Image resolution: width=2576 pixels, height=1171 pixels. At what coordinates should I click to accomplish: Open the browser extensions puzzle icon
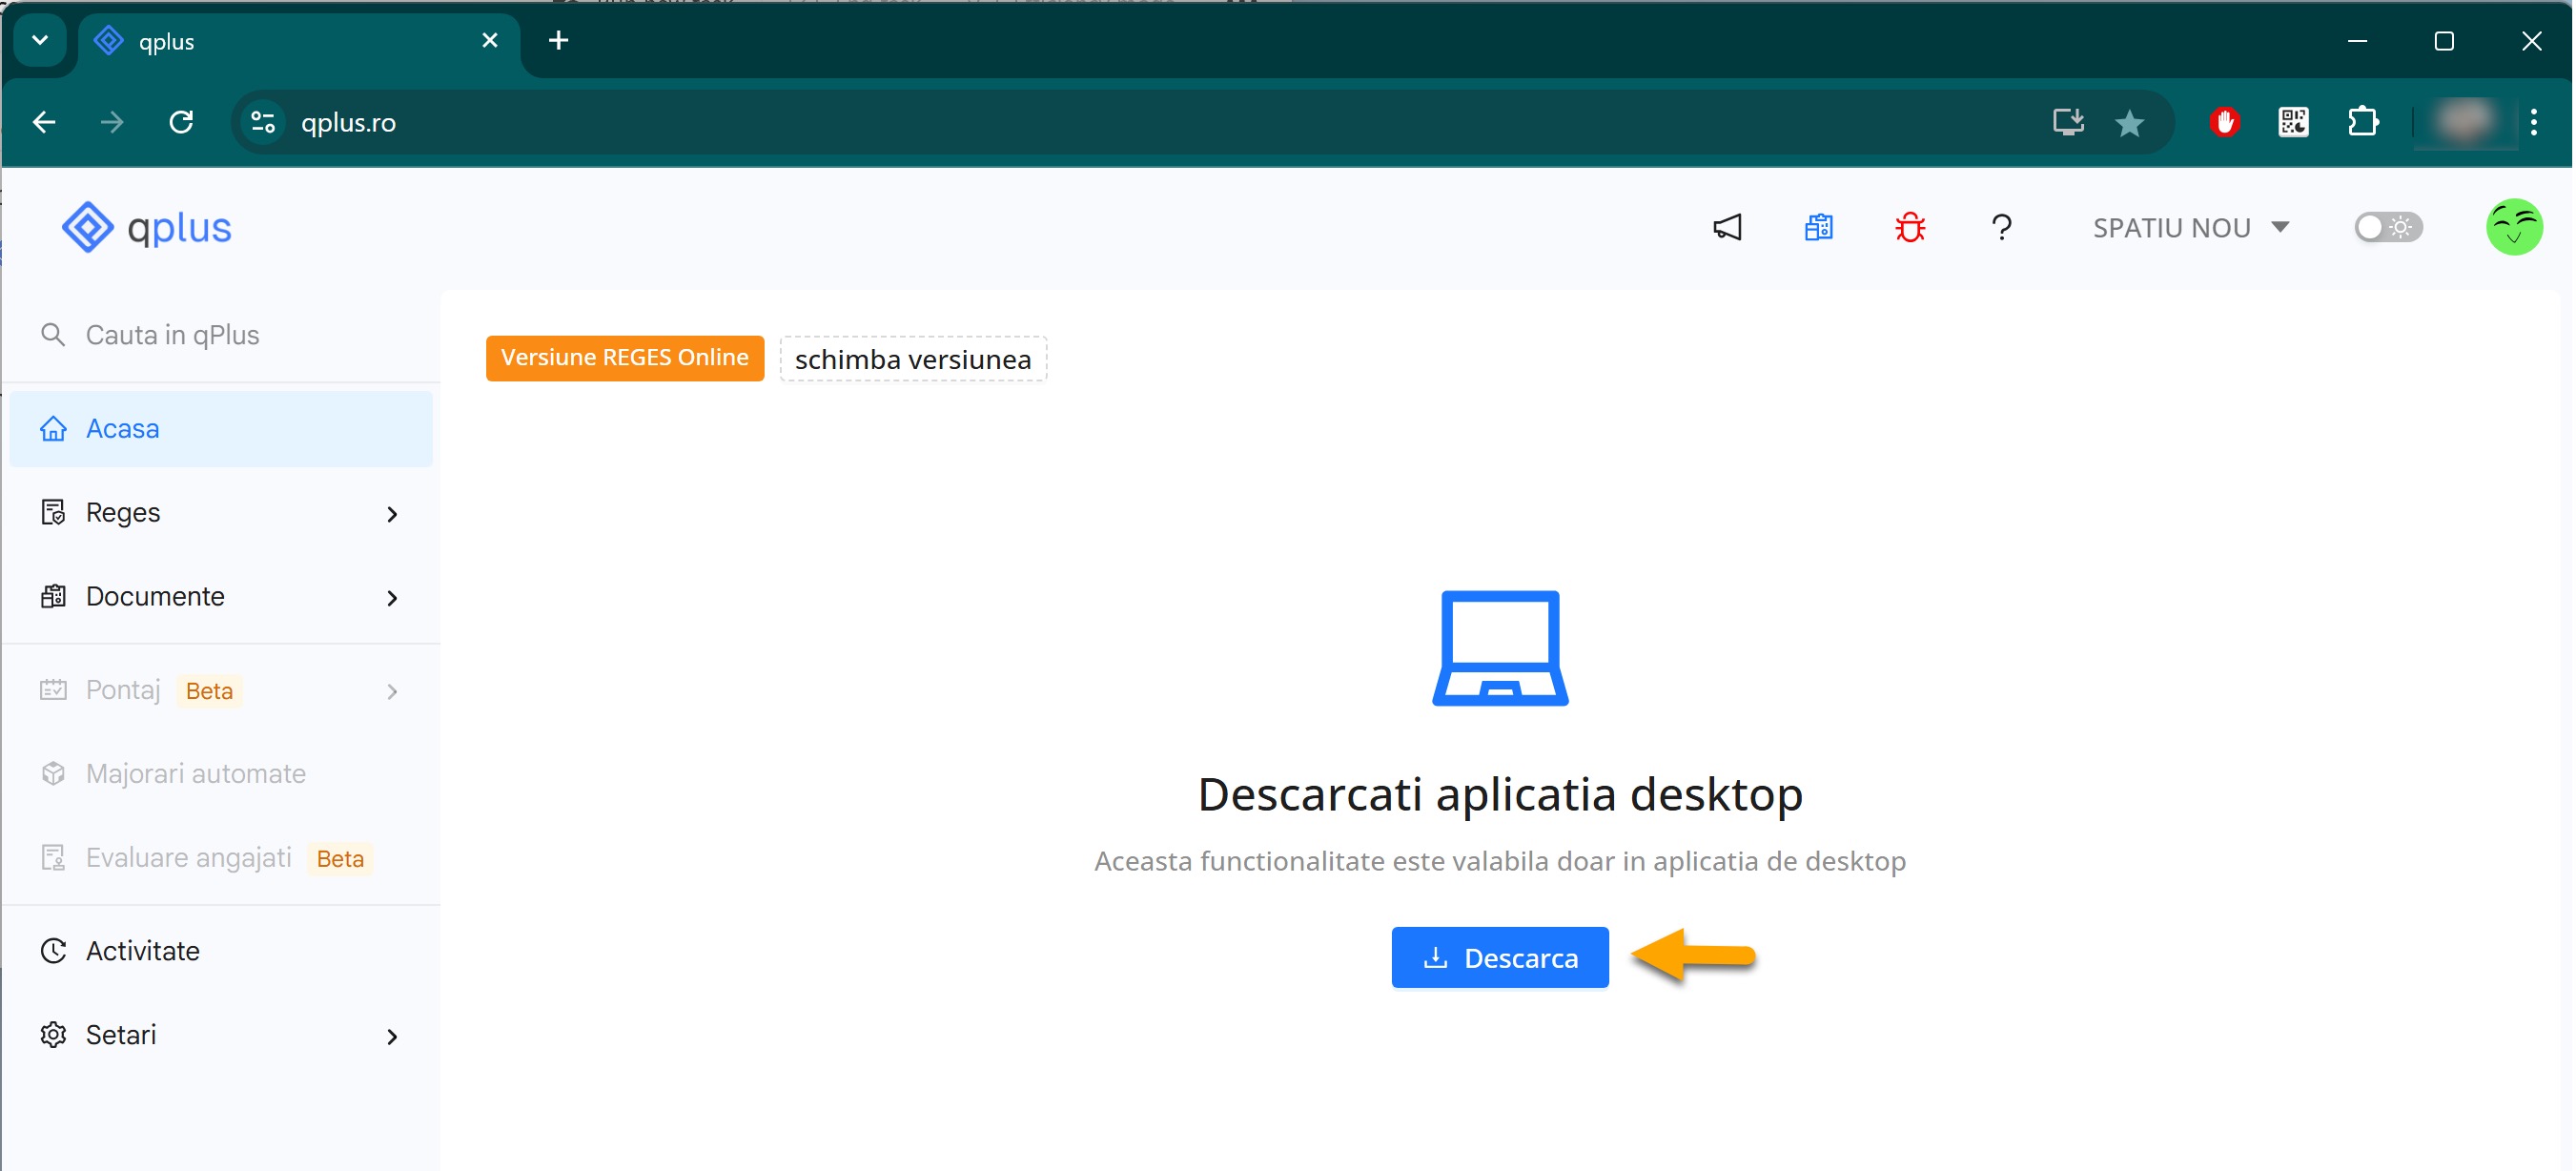pyautogui.click(x=2364, y=122)
